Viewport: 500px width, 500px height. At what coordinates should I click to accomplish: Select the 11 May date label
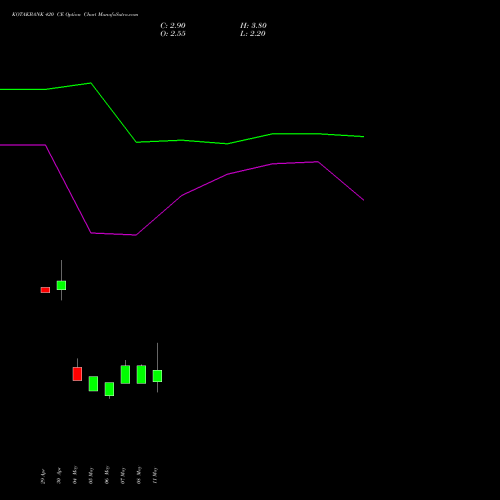(x=155, y=475)
